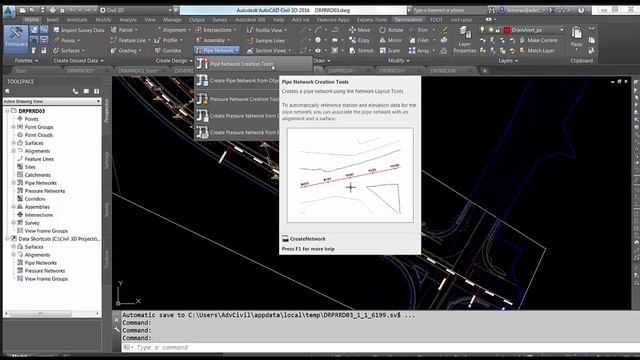Expand the Layers panel

[x=508, y=60]
